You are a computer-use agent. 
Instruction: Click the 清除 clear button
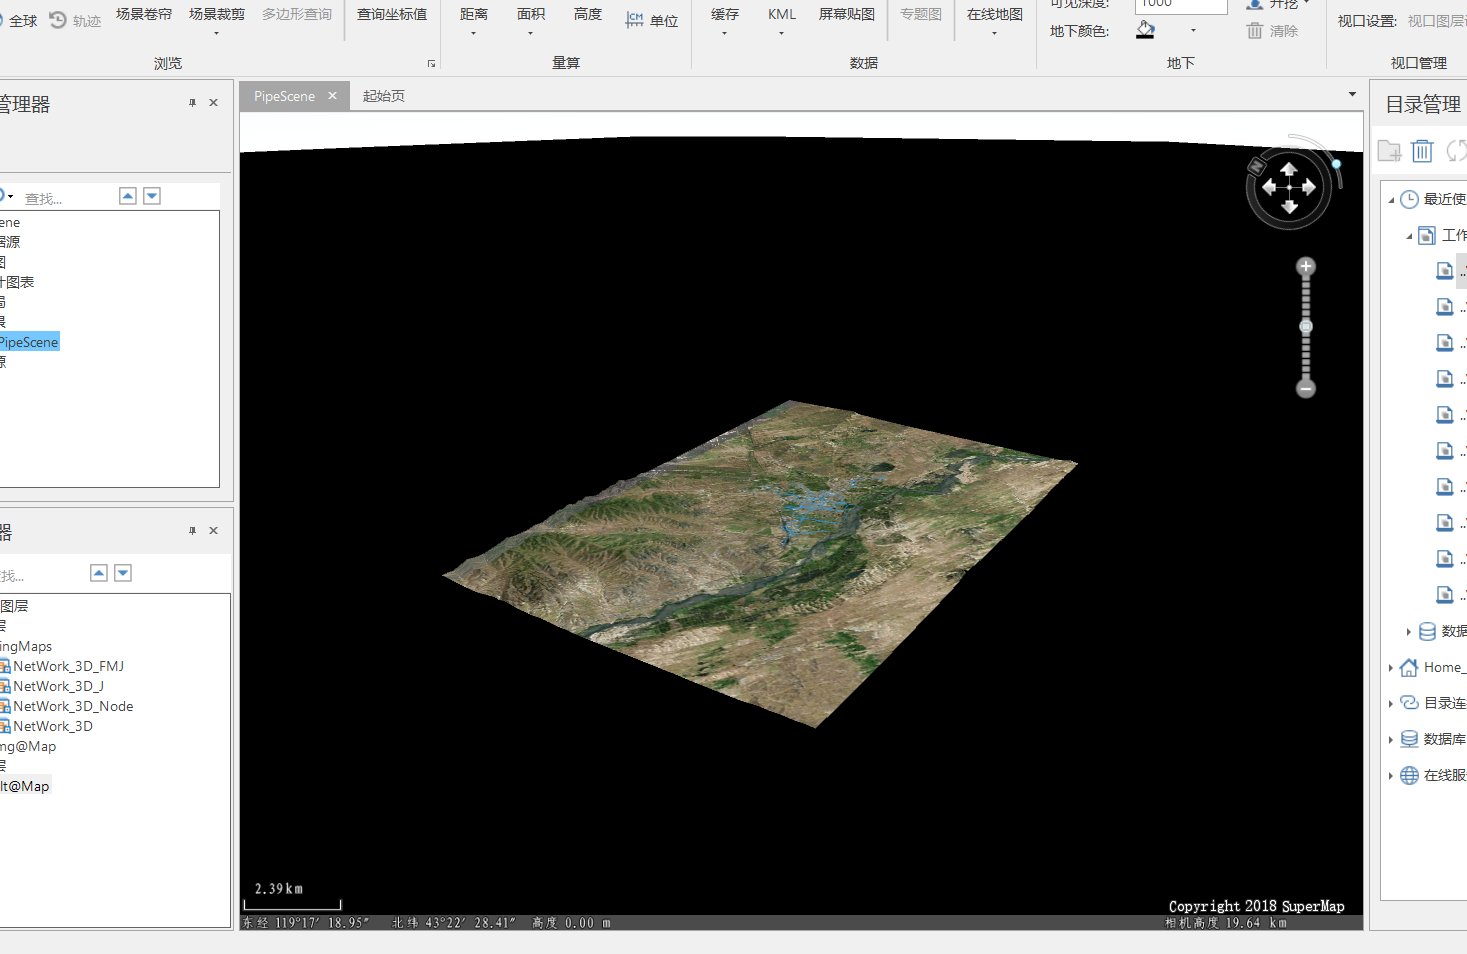tap(1272, 31)
